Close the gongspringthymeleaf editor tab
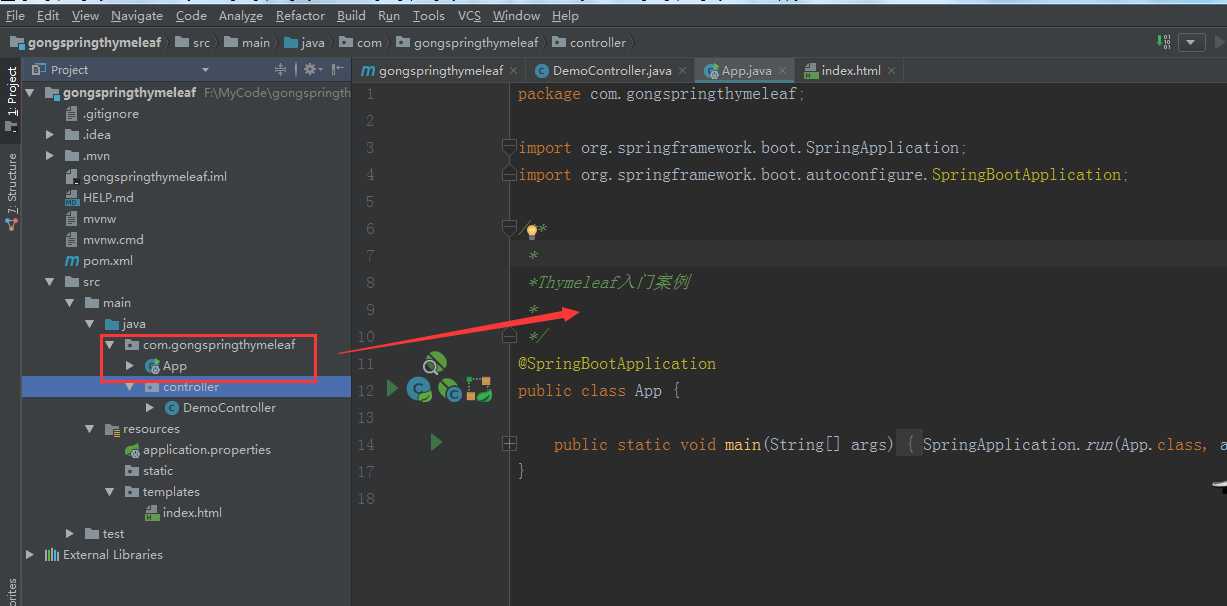The width and height of the screenshot is (1227, 606). [x=513, y=71]
